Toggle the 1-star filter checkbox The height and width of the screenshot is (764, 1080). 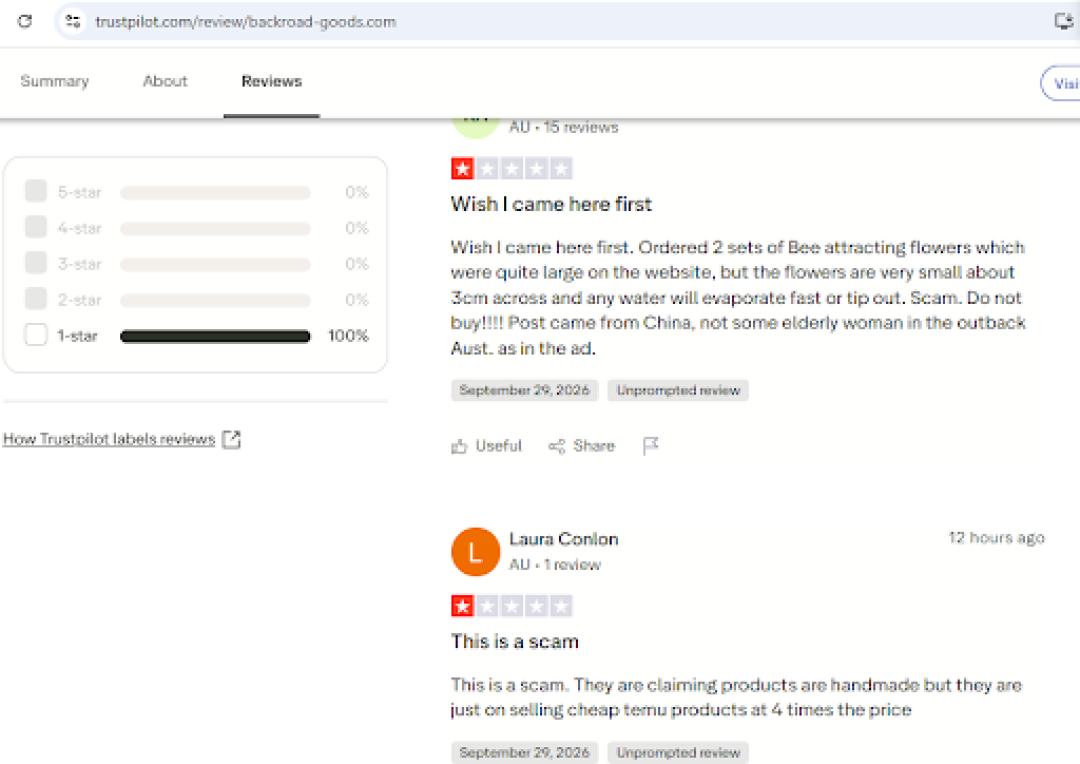pyautogui.click(x=36, y=335)
